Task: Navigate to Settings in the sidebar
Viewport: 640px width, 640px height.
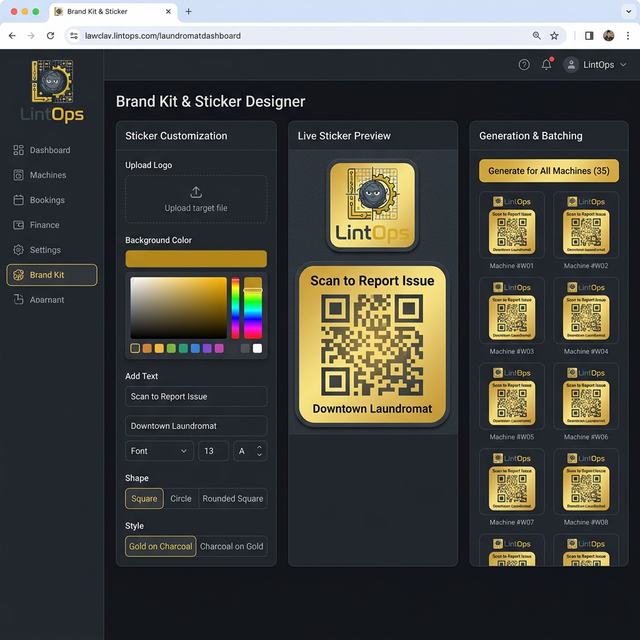Action: pyautogui.click(x=45, y=250)
